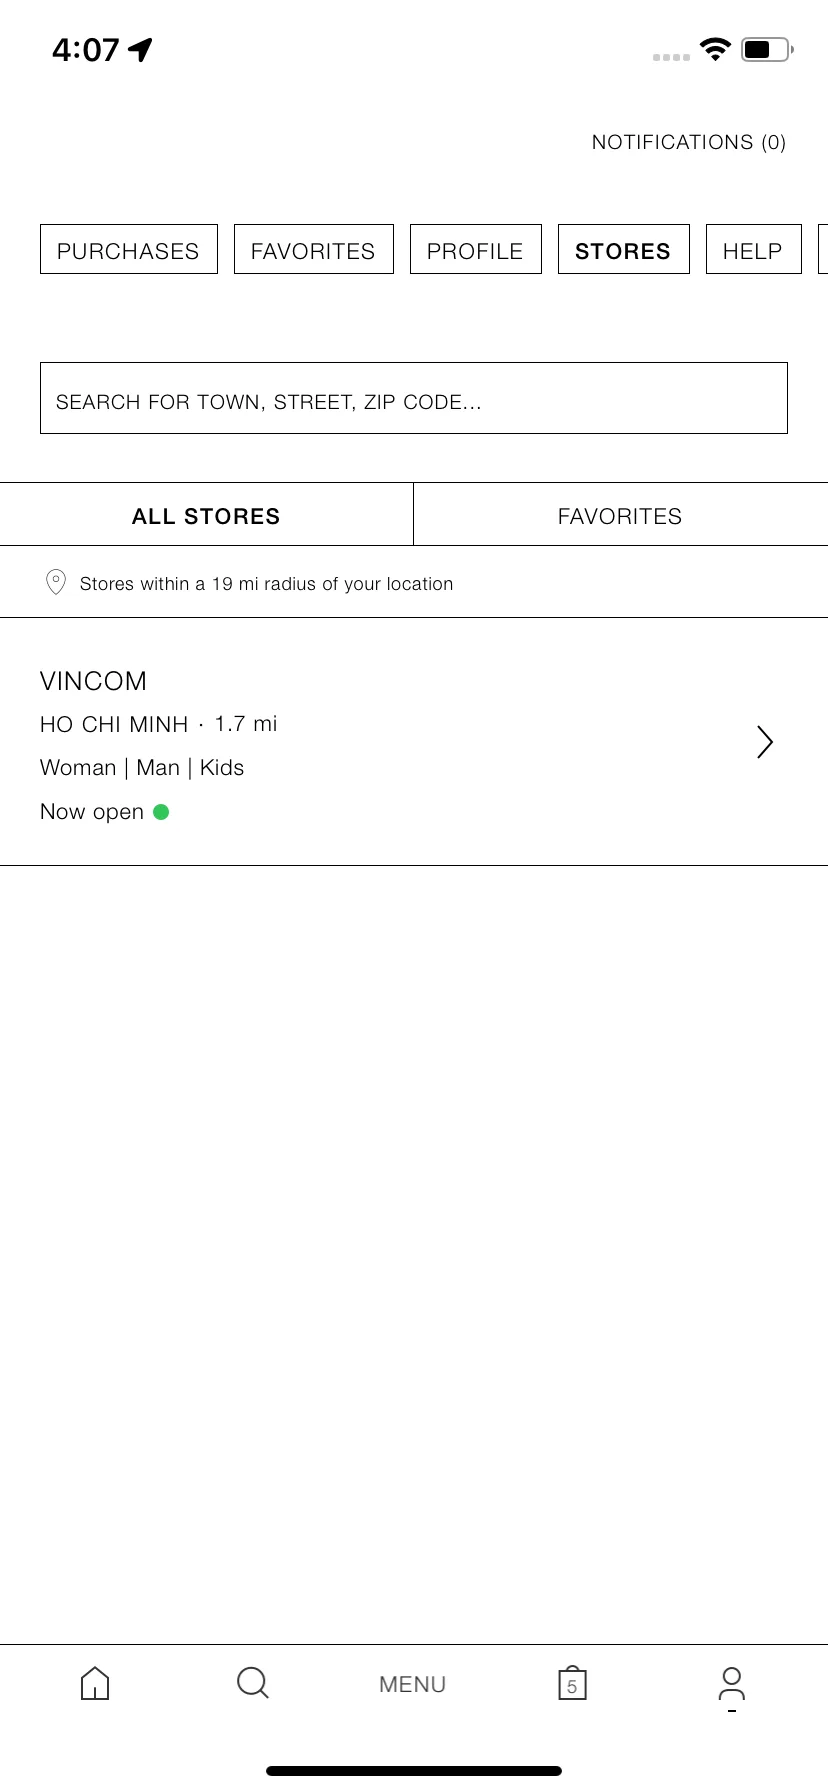Viewport: 828px width, 1792px height.
Task: Open the Help section
Action: pyautogui.click(x=754, y=250)
